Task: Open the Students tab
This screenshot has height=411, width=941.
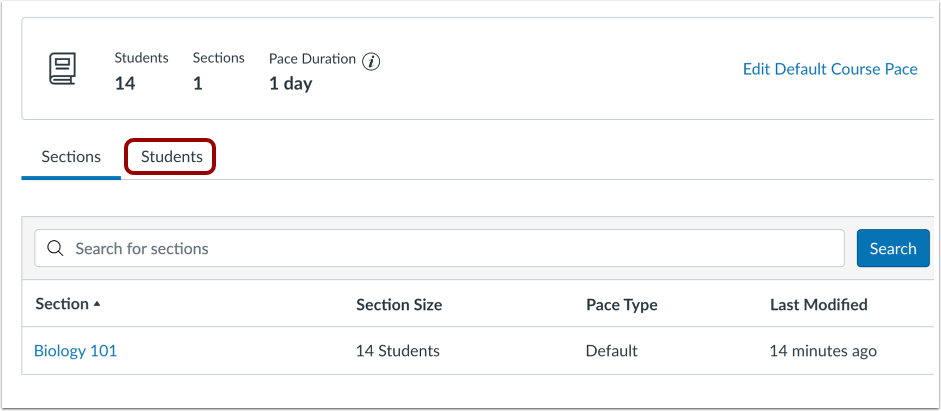Action: (x=171, y=157)
